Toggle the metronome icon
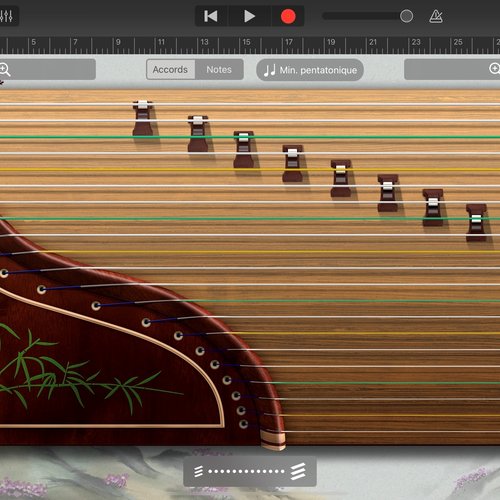500x500 pixels. coord(436,16)
